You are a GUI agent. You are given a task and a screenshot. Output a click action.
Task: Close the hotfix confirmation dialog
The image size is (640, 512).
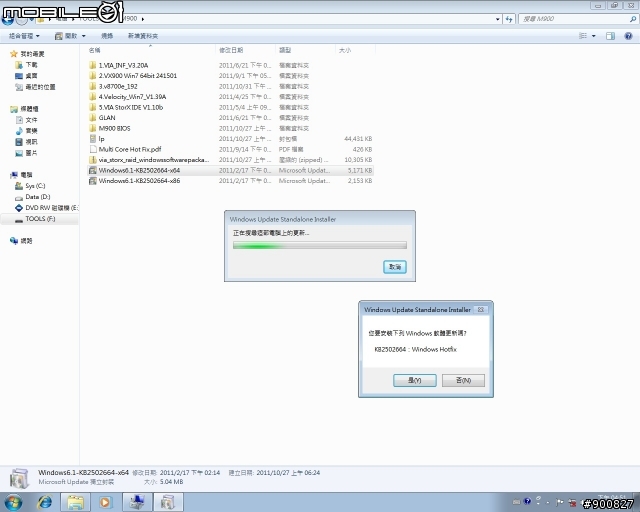pyautogui.click(x=481, y=309)
